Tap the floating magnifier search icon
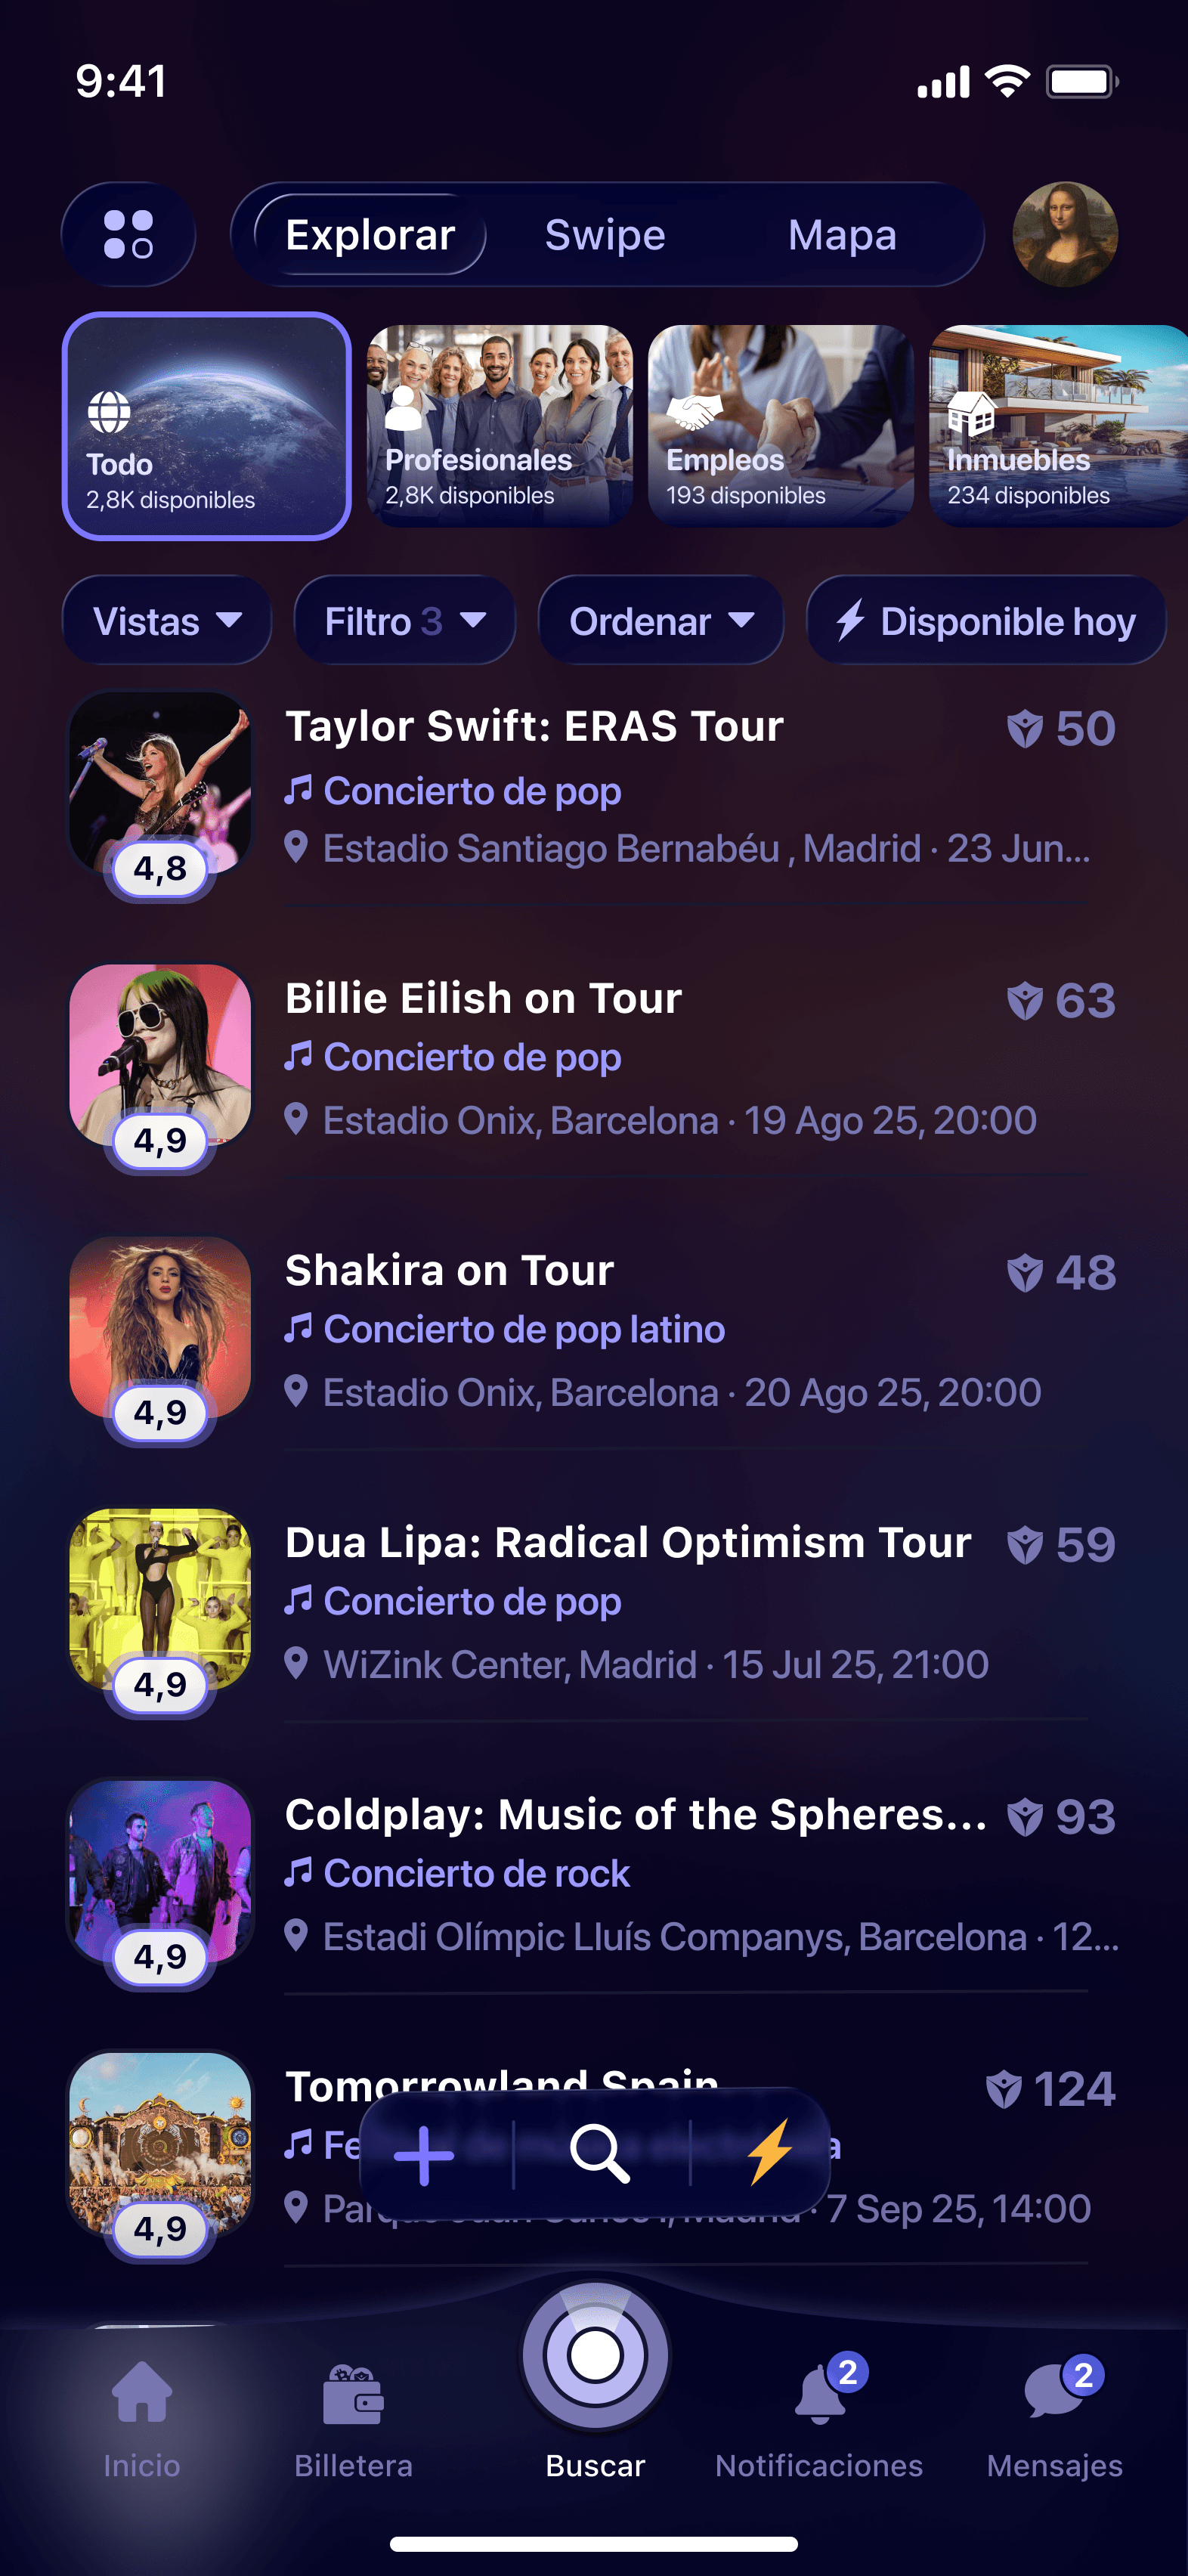Screen dimensions: 1188x2576 pos(600,2153)
